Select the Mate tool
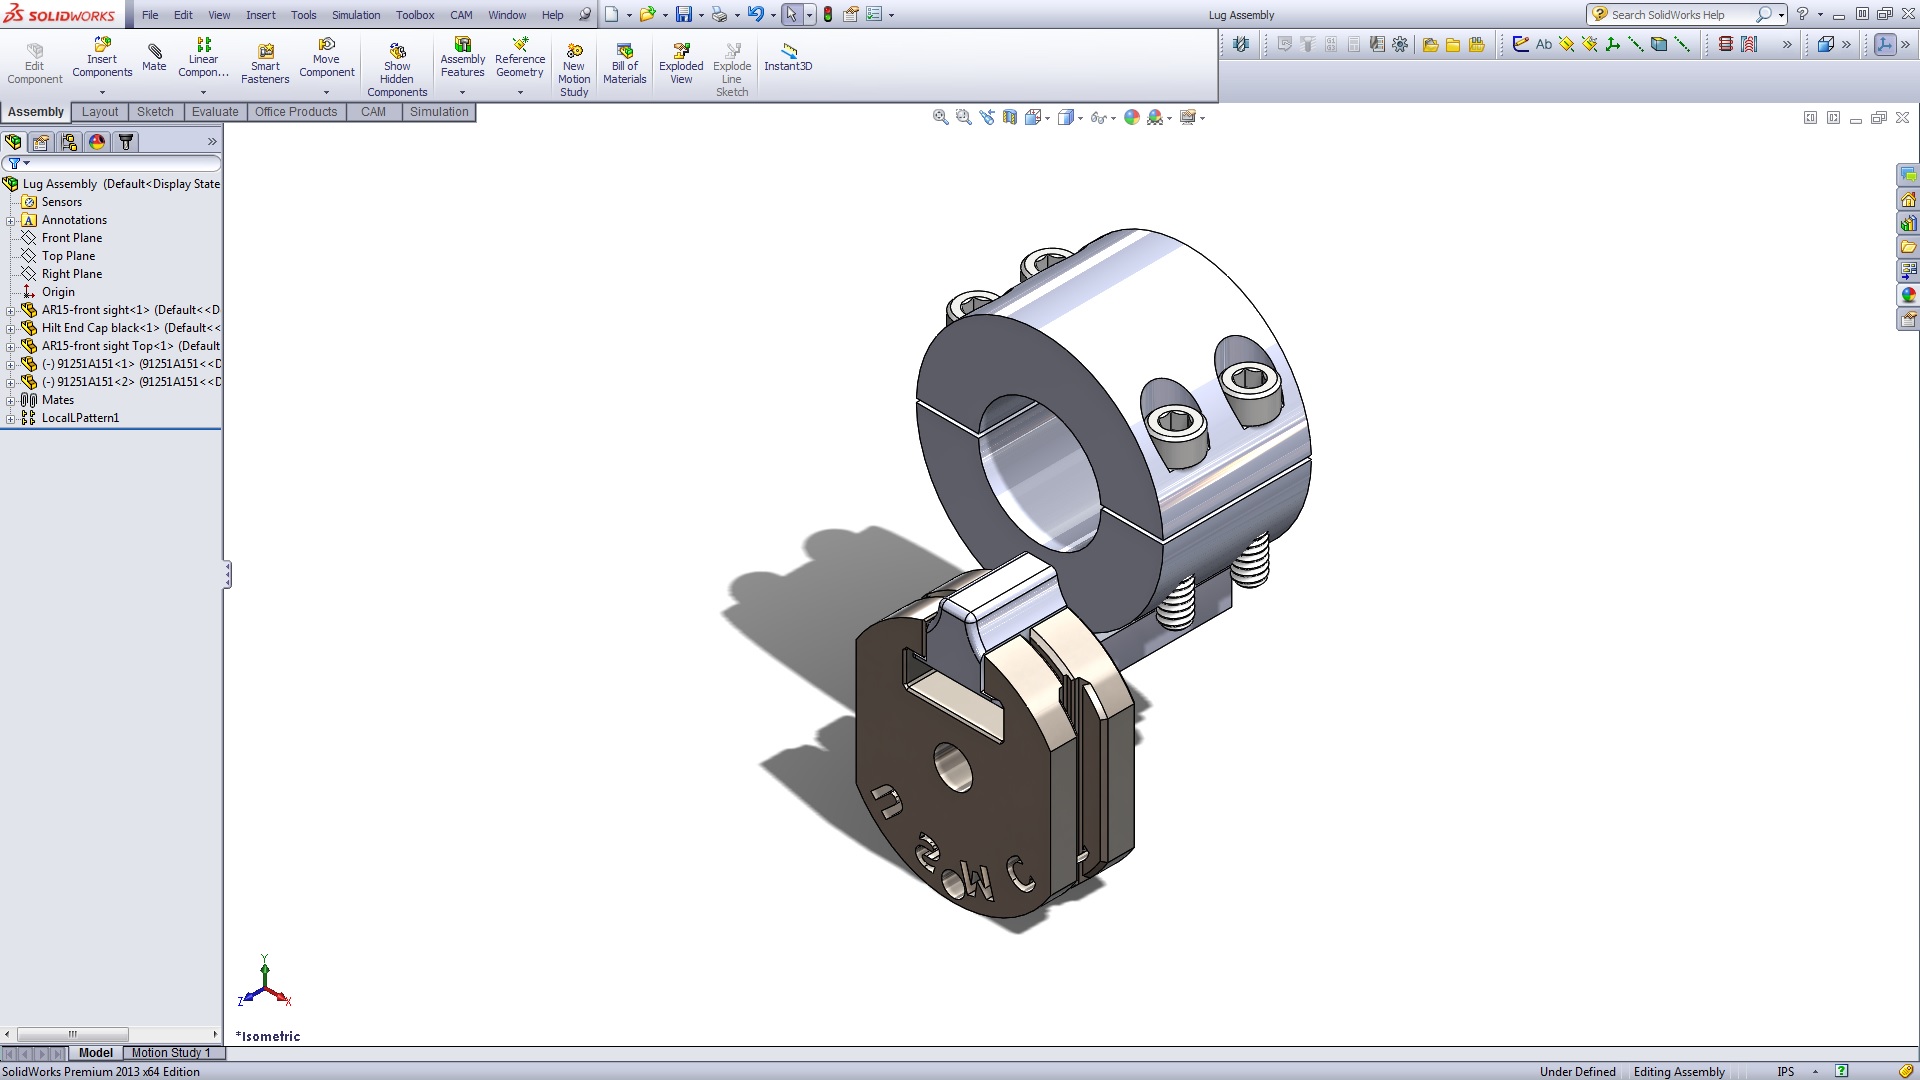The height and width of the screenshot is (1080, 1920). (x=154, y=58)
